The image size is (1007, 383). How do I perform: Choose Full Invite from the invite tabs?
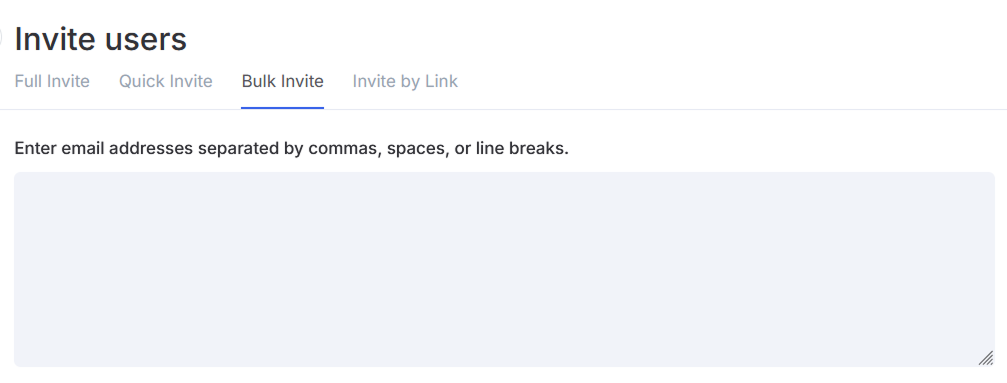pos(52,82)
